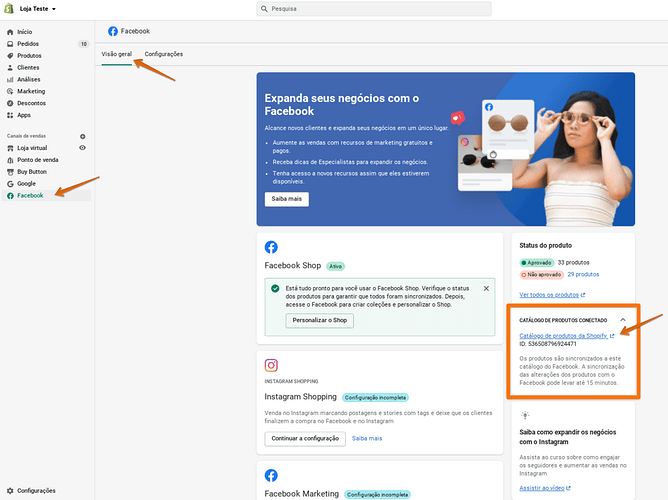Open Pedidos in sidebar
This screenshot has height=500, width=668.
tap(28, 44)
